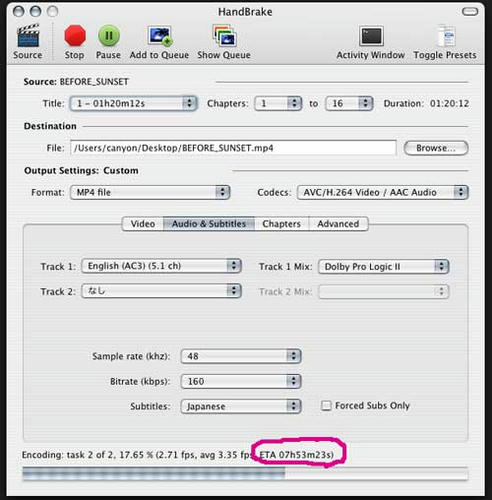Viewport: 492px width, 500px height.
Task: Click the HandBrake window title
Action: (x=245, y=12)
